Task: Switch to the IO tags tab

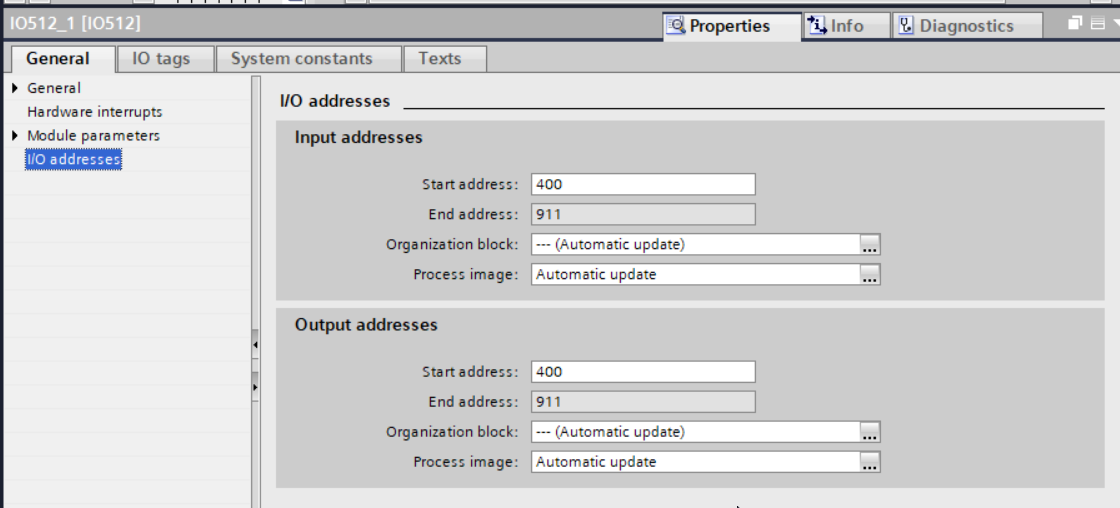Action: 166,59
